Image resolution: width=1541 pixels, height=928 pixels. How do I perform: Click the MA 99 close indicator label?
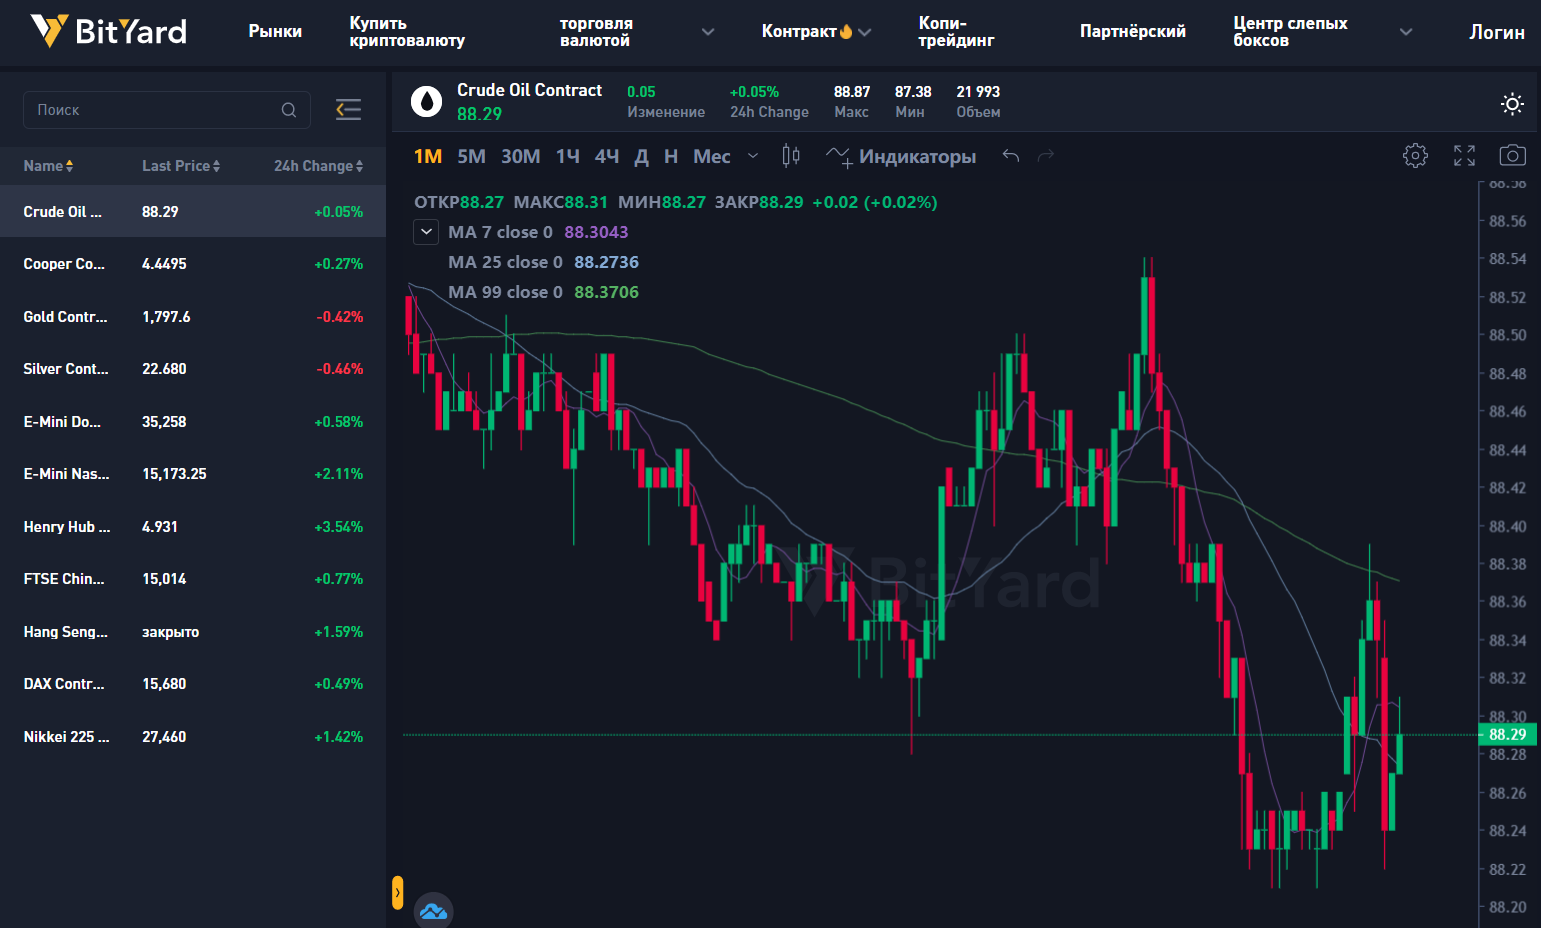point(505,292)
